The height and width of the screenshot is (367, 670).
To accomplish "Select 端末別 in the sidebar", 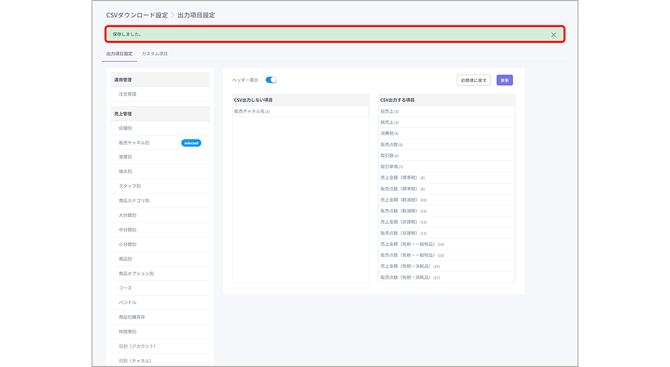I will 160,171.
